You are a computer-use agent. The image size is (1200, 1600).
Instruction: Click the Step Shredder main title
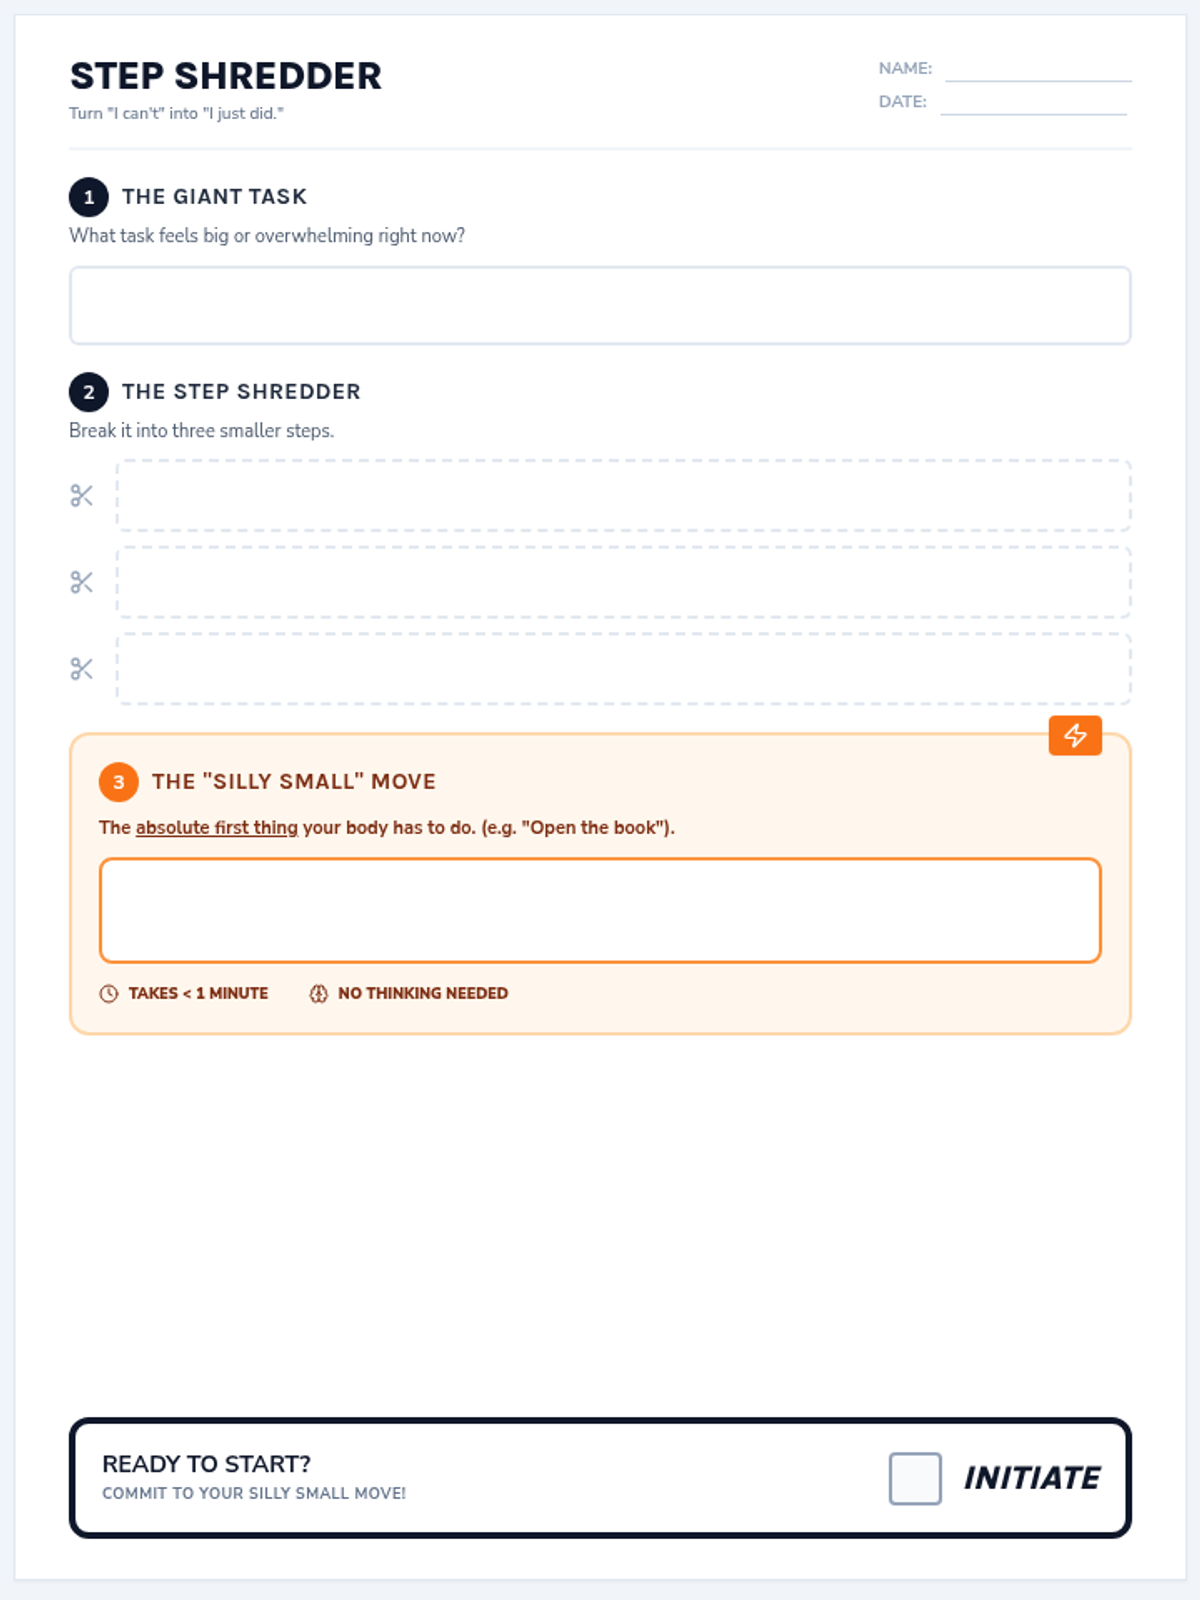point(226,76)
